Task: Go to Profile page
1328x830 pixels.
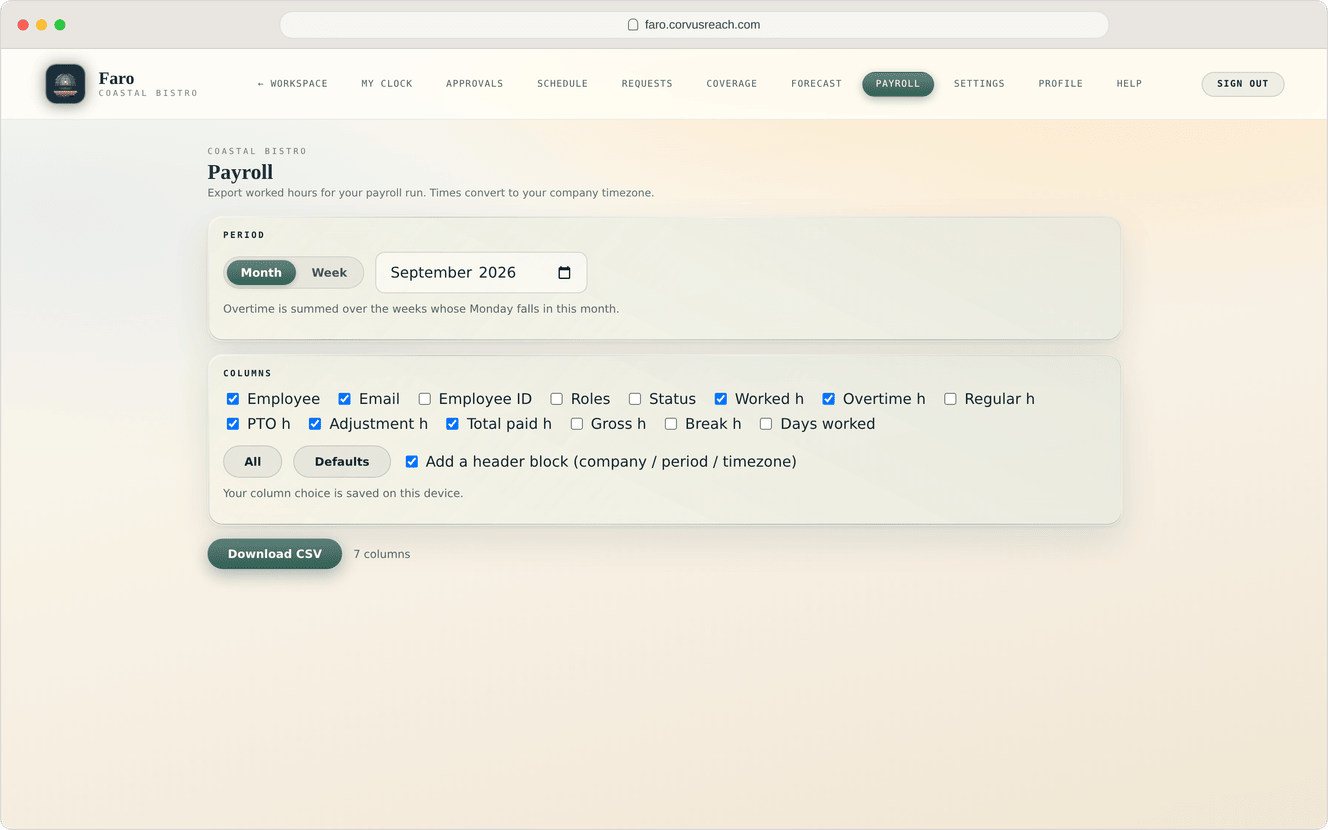Action: [x=1061, y=84]
